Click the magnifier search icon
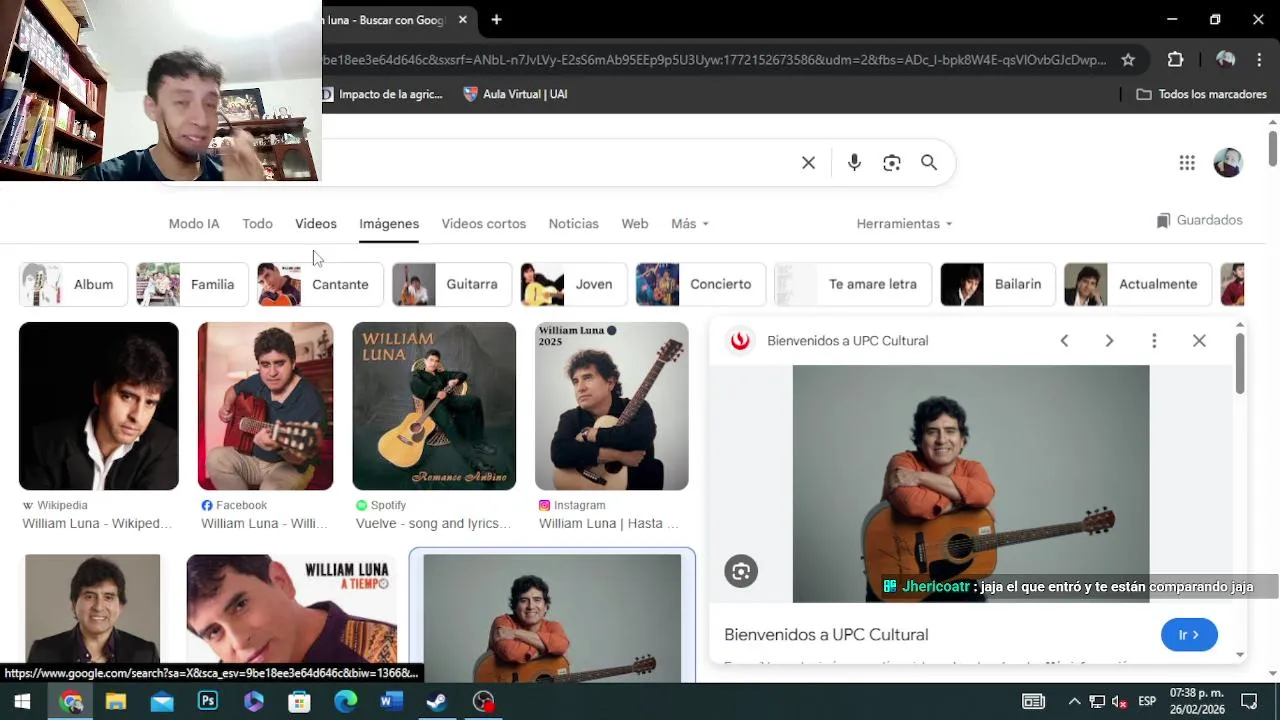 click(x=929, y=163)
